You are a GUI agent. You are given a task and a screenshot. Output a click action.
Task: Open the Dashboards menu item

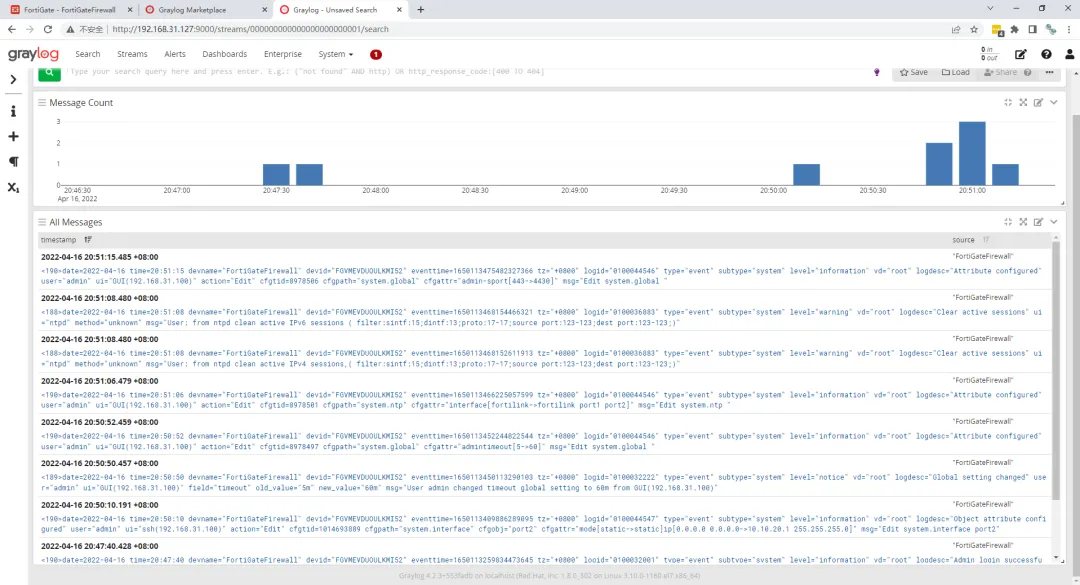point(225,54)
